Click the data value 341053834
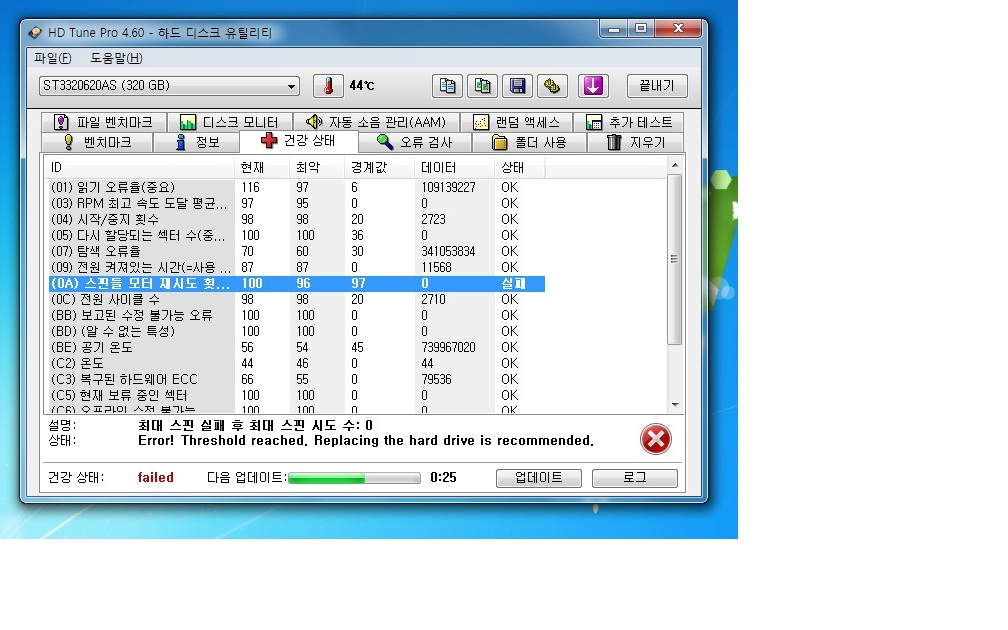This screenshot has height=630, width=1008. (448, 251)
